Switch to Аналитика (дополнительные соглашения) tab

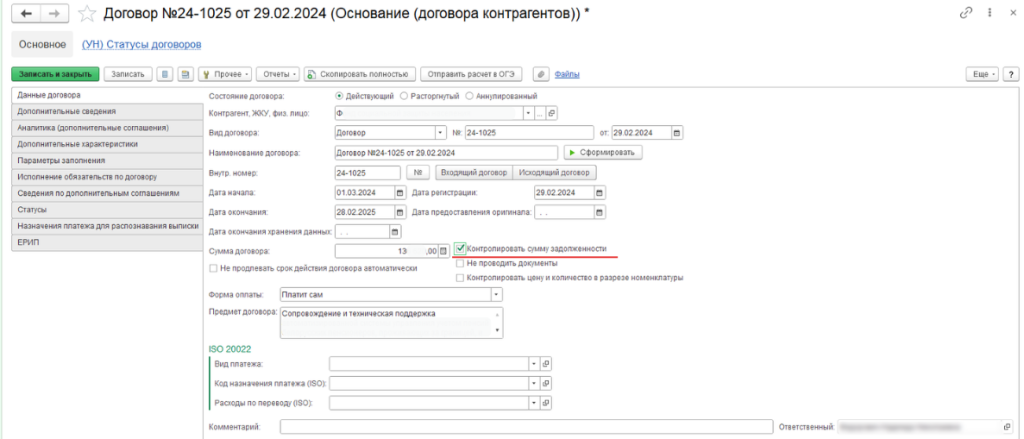pos(107,128)
